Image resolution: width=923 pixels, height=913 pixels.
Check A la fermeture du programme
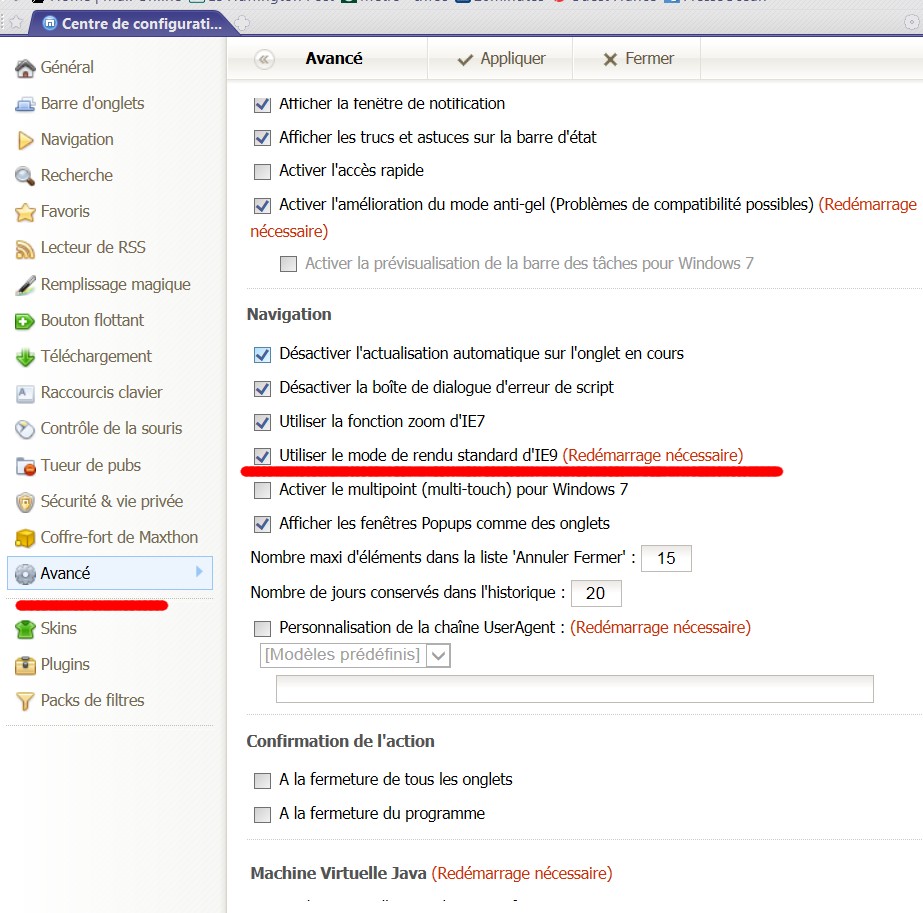[x=262, y=815]
